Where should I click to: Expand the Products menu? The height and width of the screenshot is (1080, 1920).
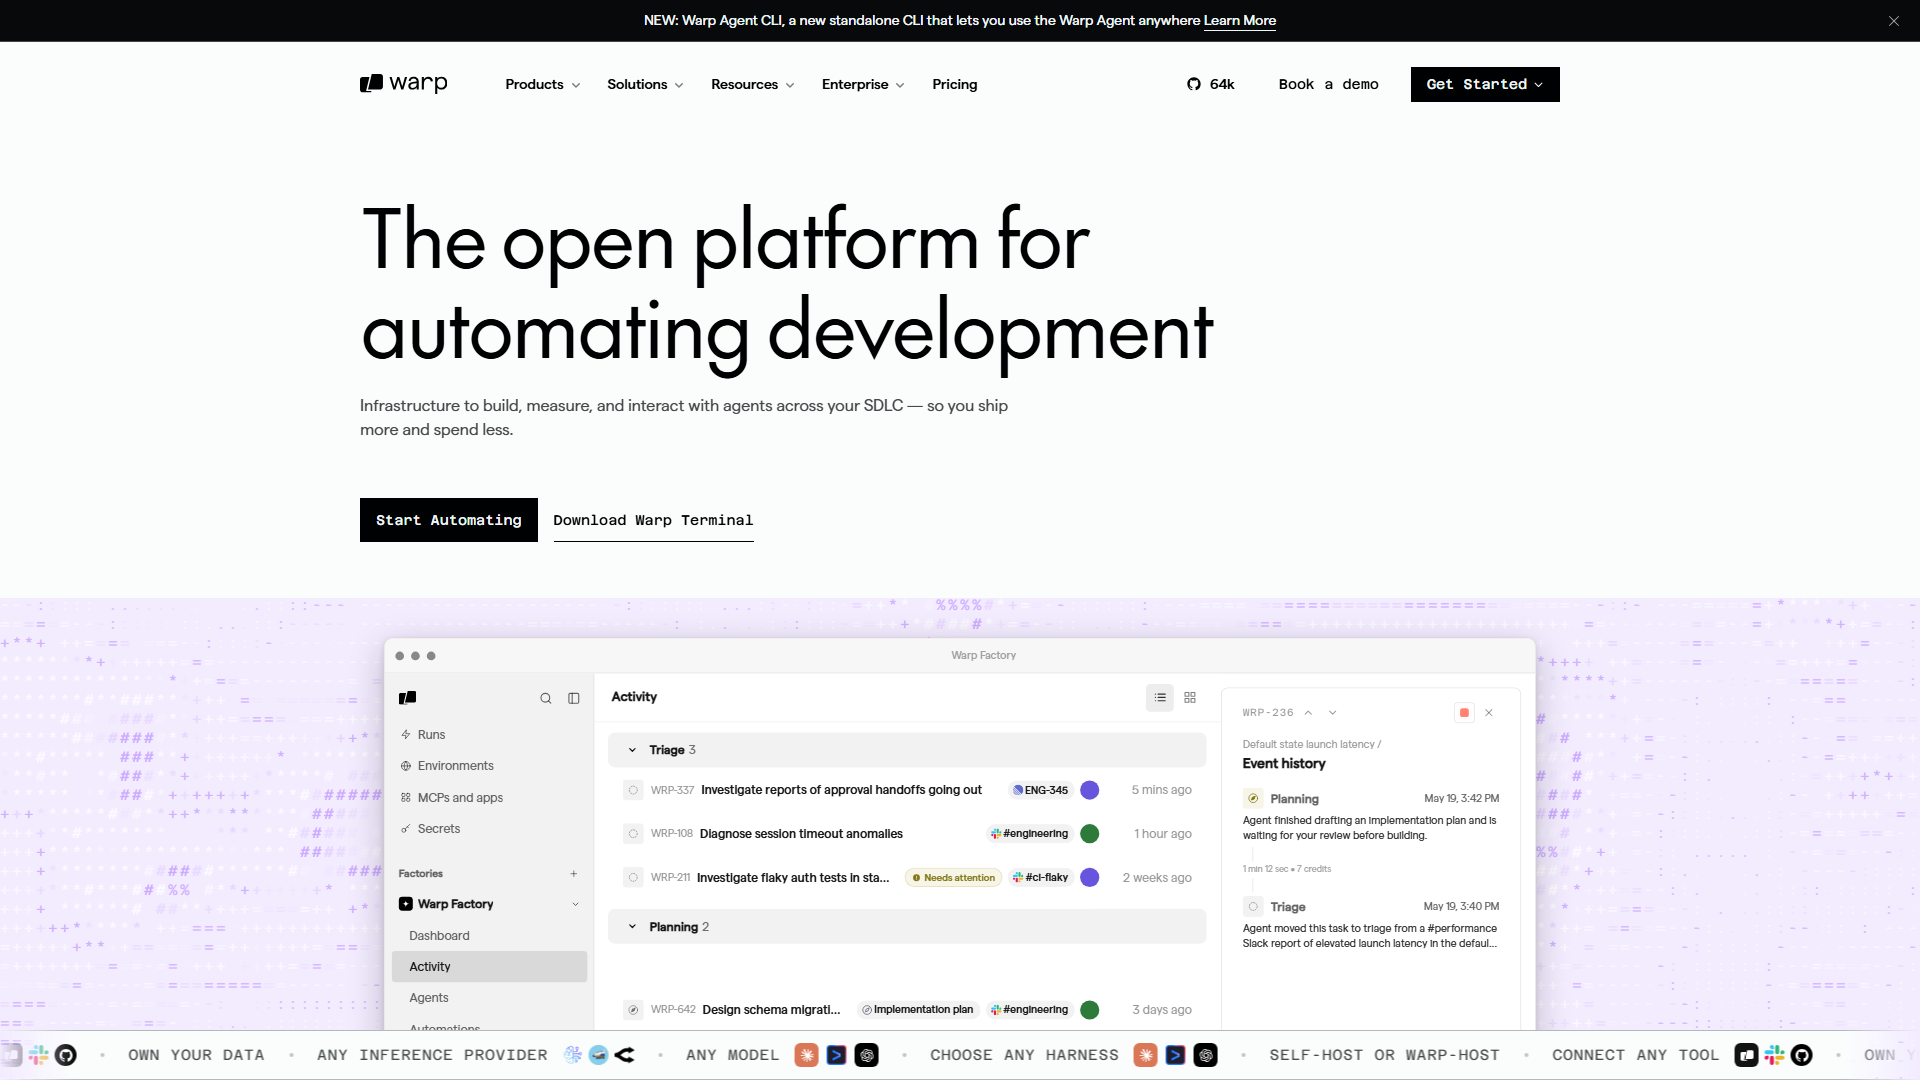point(542,84)
